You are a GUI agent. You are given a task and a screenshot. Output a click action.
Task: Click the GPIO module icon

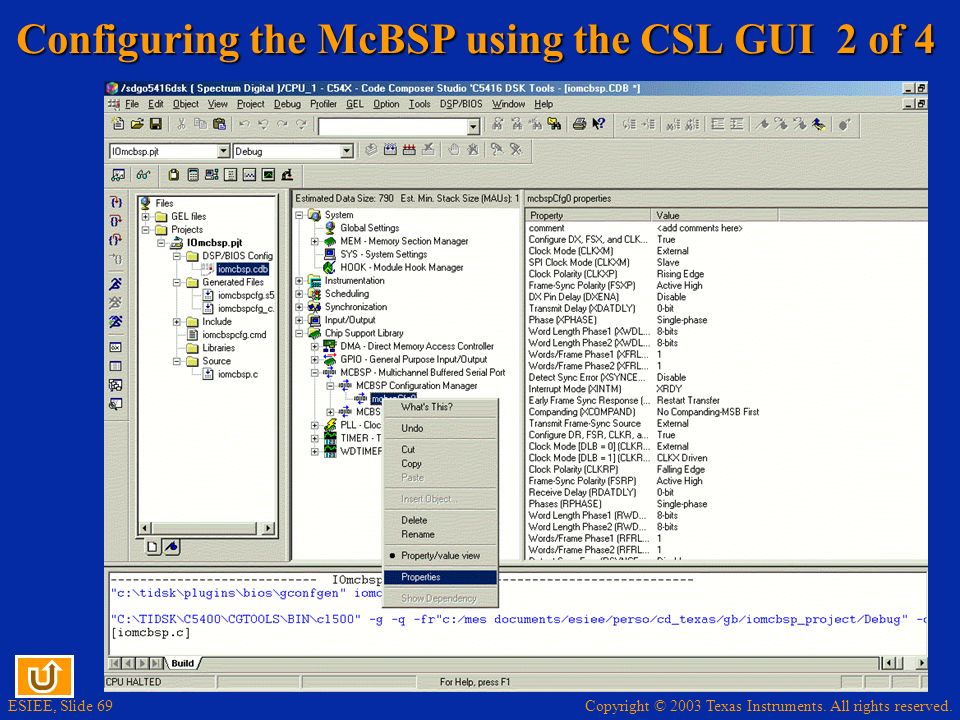(x=330, y=359)
